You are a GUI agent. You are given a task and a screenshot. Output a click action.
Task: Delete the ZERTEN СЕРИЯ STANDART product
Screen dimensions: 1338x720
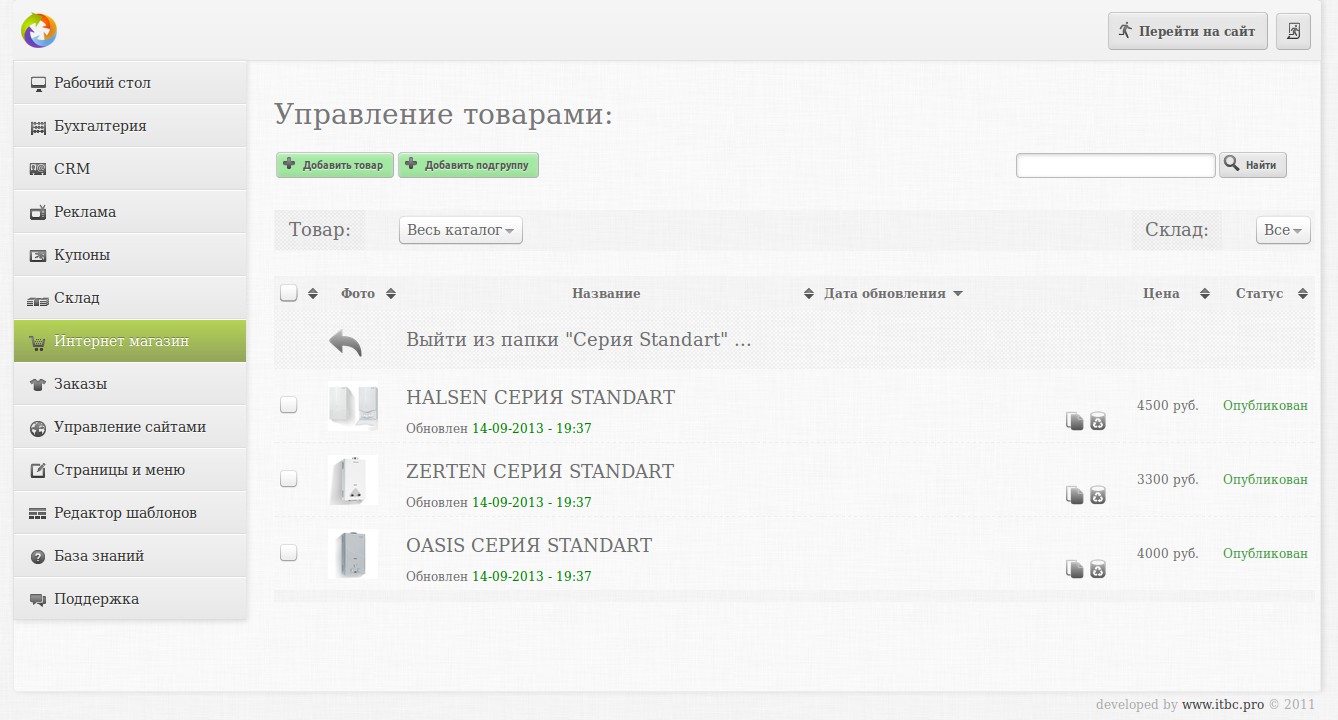[x=1097, y=495]
